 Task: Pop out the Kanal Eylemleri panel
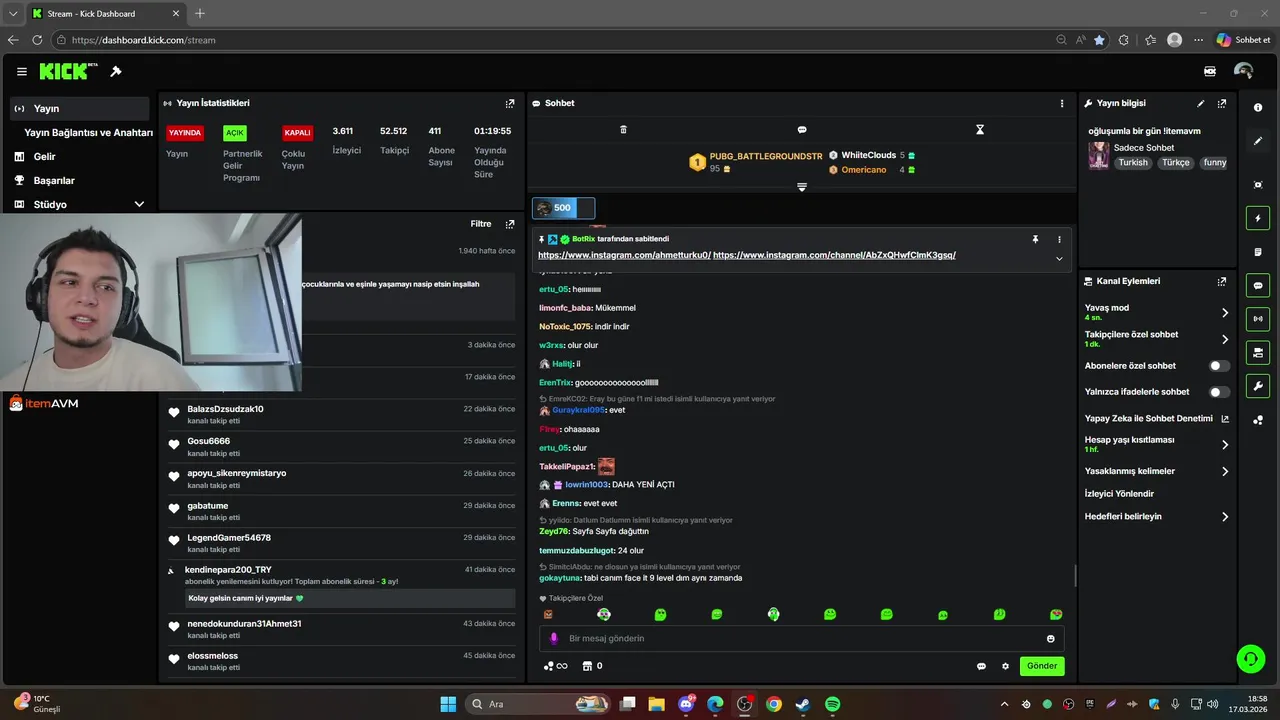(x=1222, y=282)
